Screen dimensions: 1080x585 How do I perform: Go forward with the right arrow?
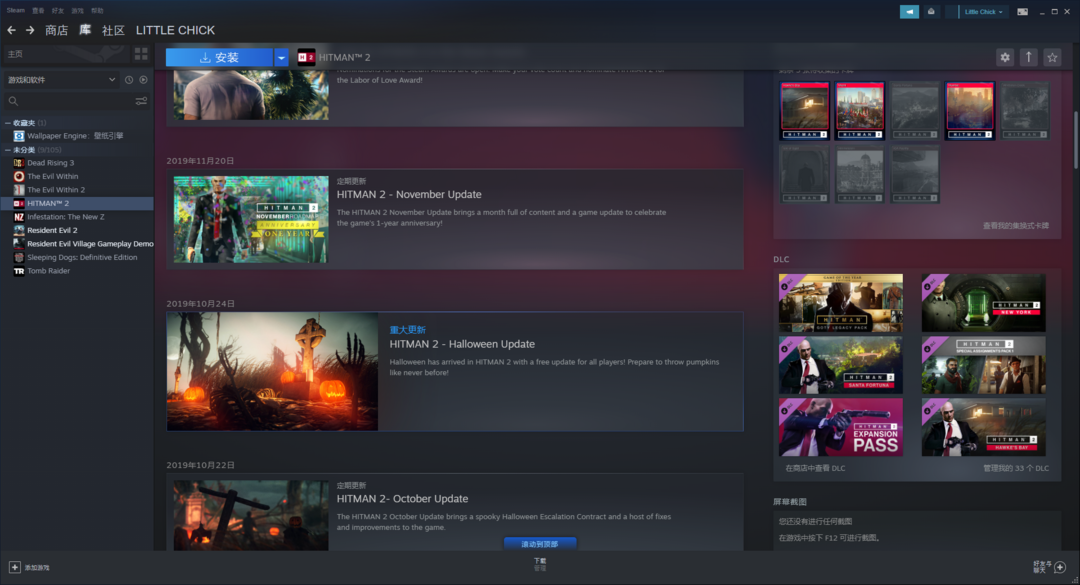(30, 30)
